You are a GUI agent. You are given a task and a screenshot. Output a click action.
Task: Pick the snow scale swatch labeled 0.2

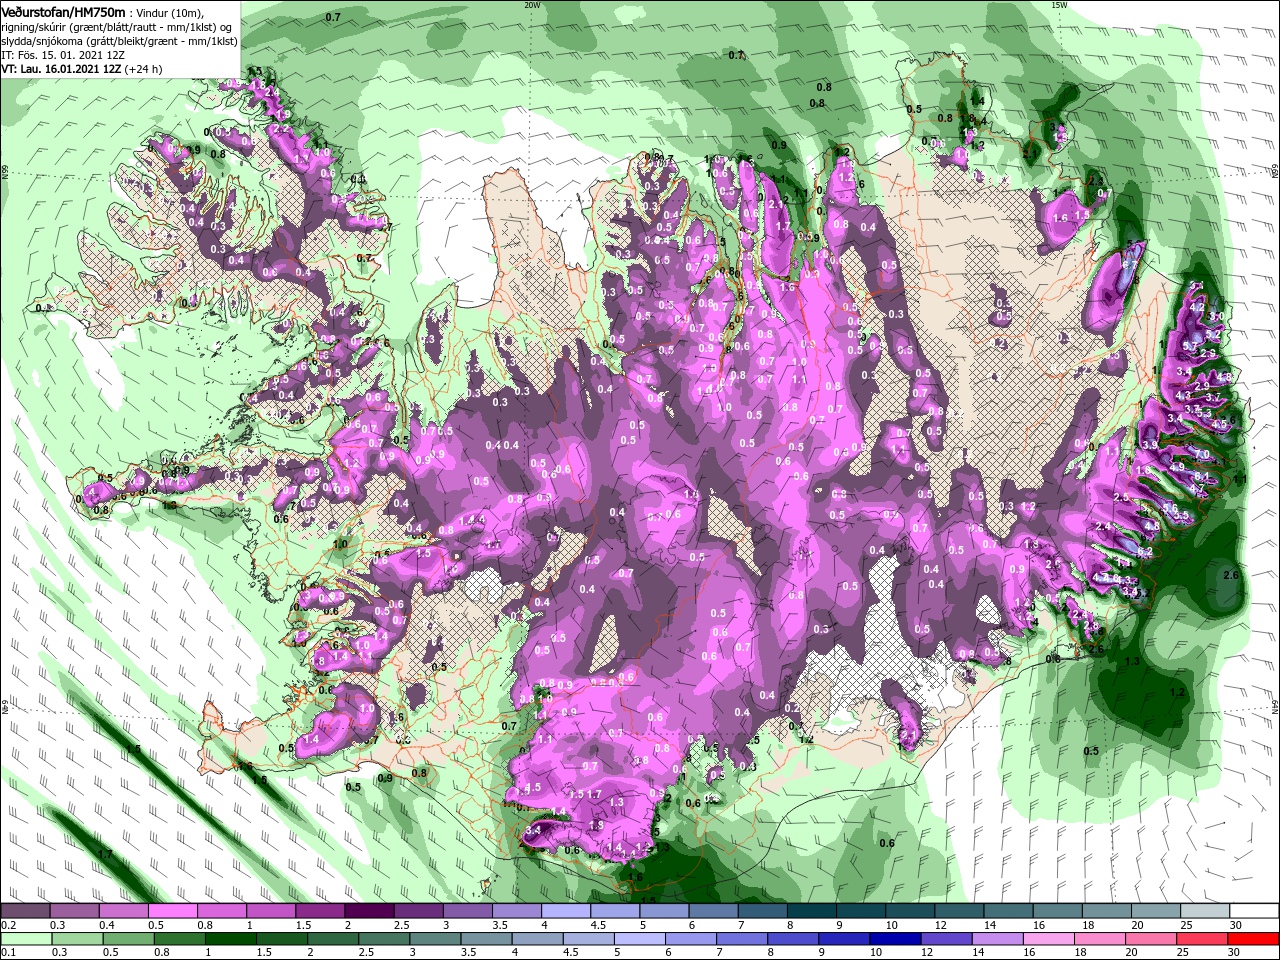coord(25,911)
